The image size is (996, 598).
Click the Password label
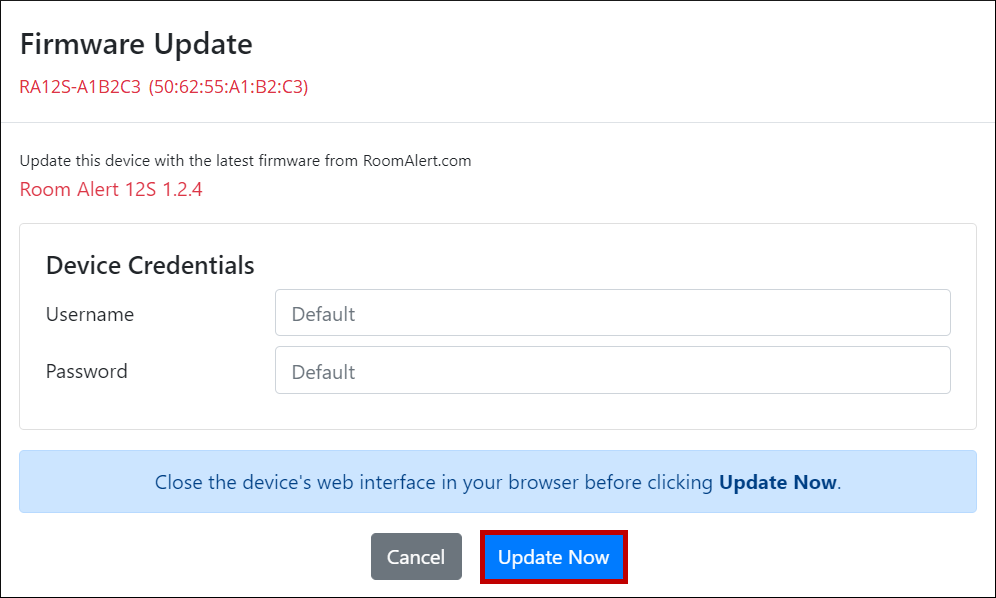87,371
